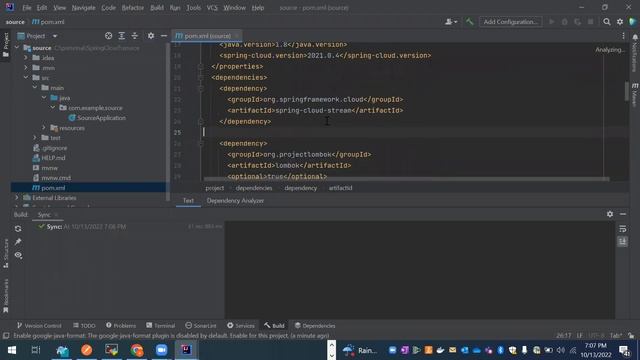Click the Run play button icon
This screenshot has height=360, width=640.
pyautogui.click(x=552, y=22)
